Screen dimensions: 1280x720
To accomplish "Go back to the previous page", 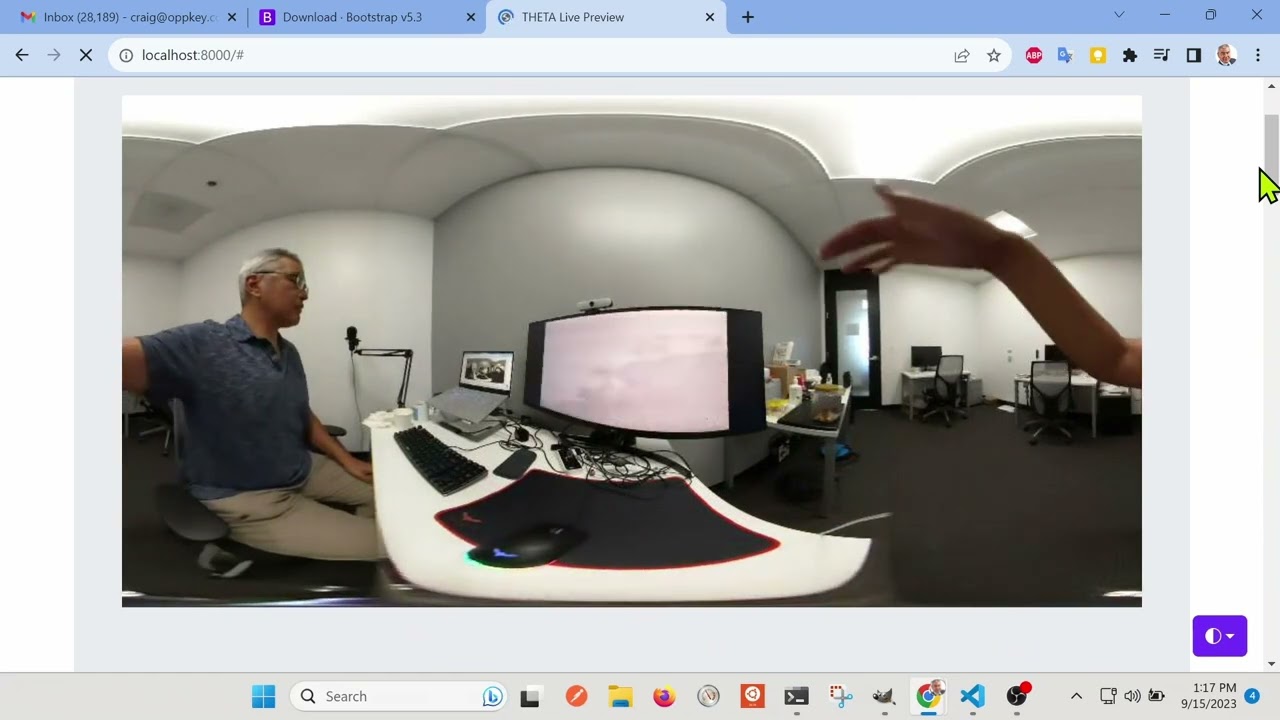I will tap(22, 55).
